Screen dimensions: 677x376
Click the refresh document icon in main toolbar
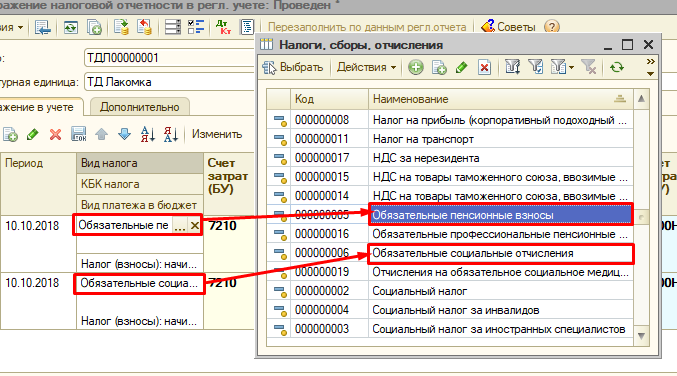pyautogui.click(x=70, y=27)
